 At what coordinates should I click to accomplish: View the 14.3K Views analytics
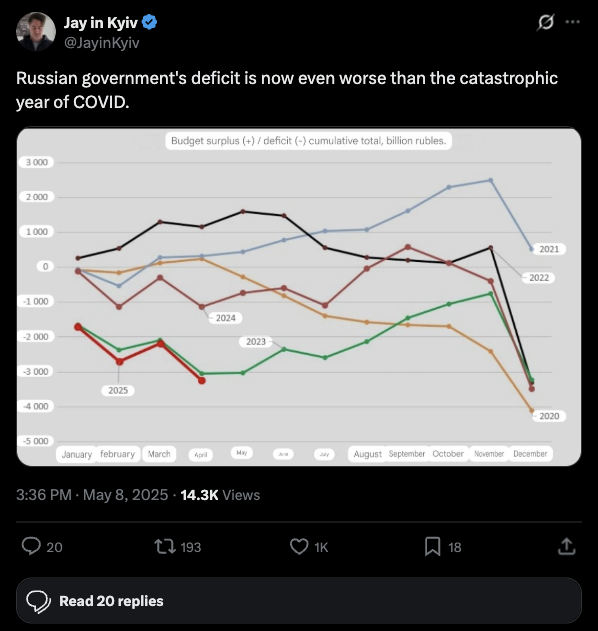[220, 495]
